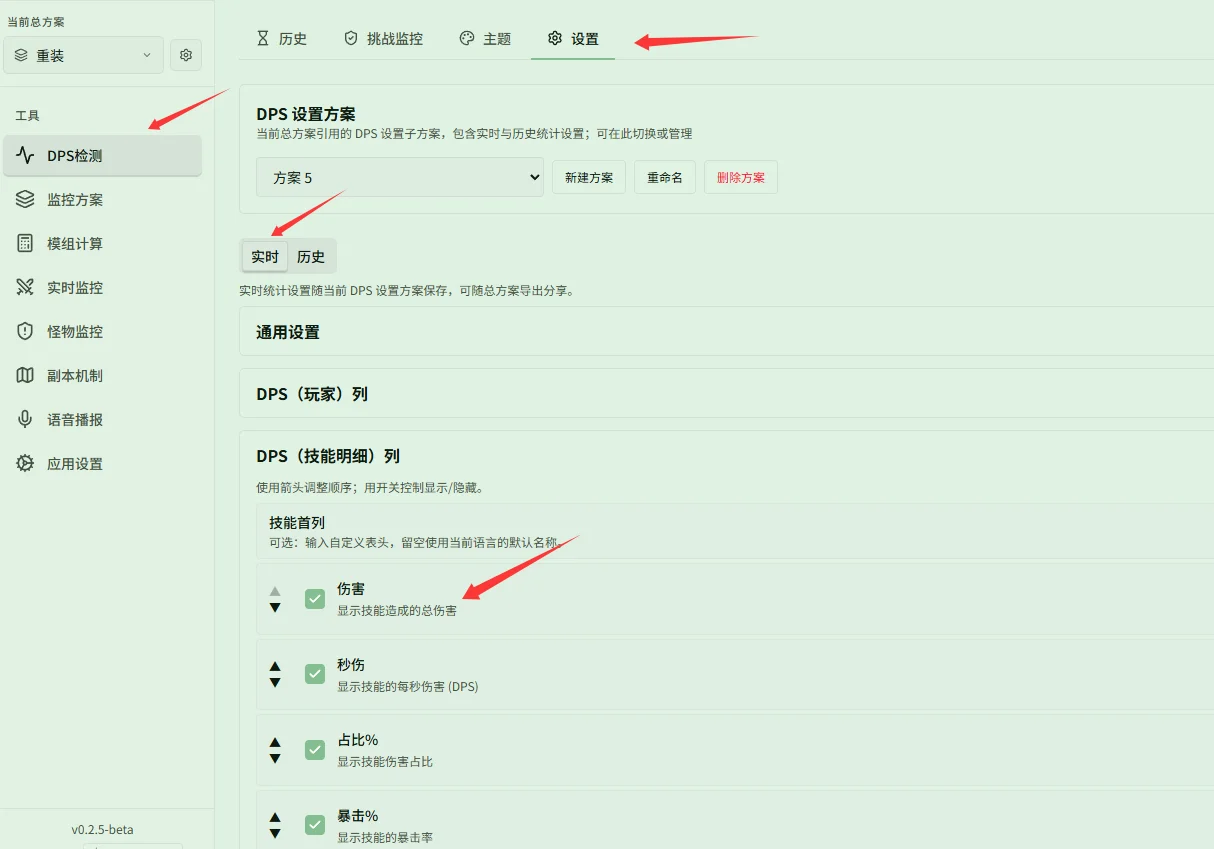Click the 应用设置 gear icon in sidebar

point(25,464)
